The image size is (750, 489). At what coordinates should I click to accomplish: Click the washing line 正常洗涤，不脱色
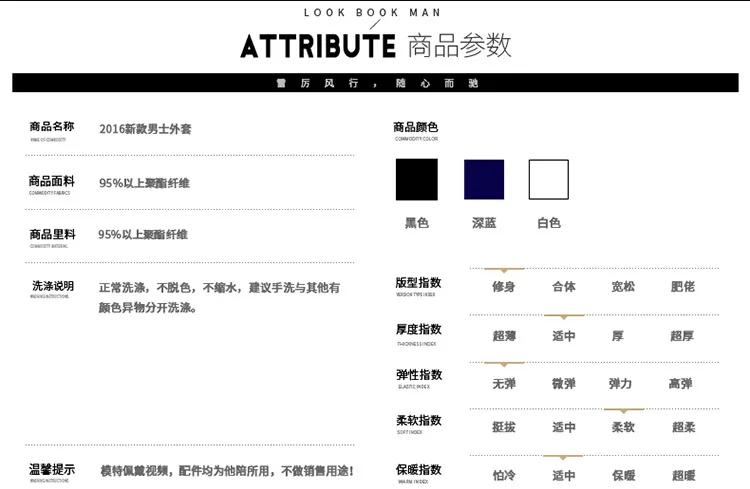click(x=146, y=288)
